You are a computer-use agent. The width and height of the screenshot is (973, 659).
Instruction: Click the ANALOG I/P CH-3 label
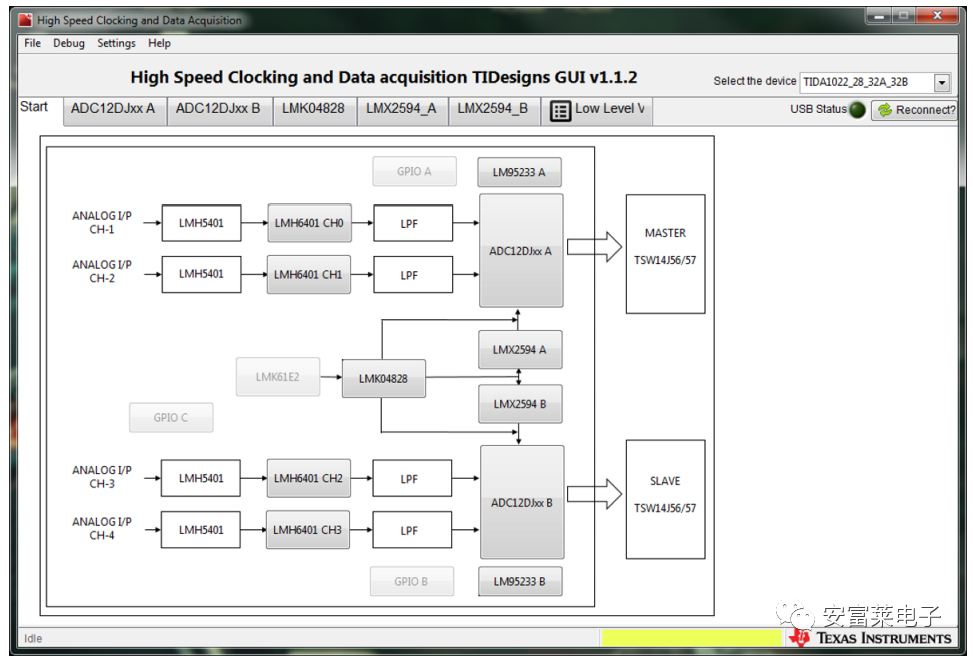102,477
